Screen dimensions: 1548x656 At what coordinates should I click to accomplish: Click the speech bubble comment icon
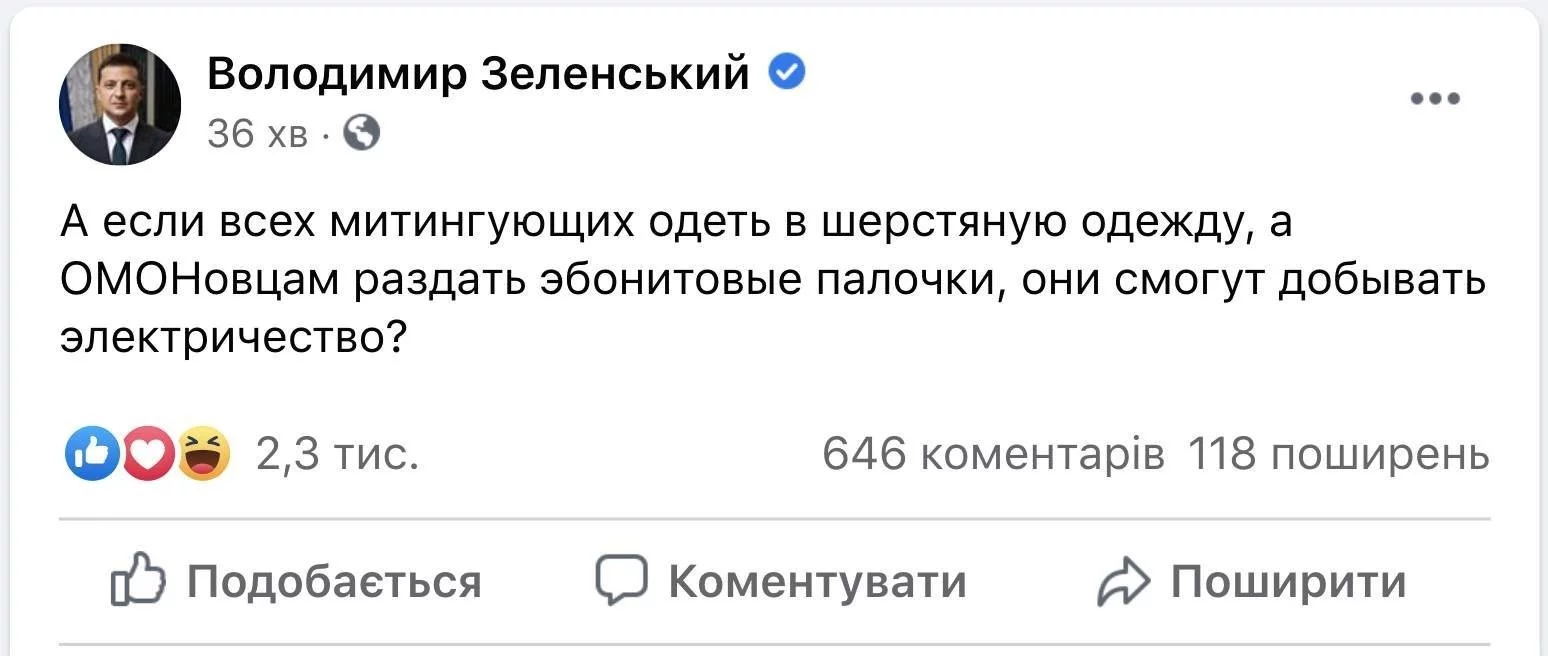pos(621,581)
